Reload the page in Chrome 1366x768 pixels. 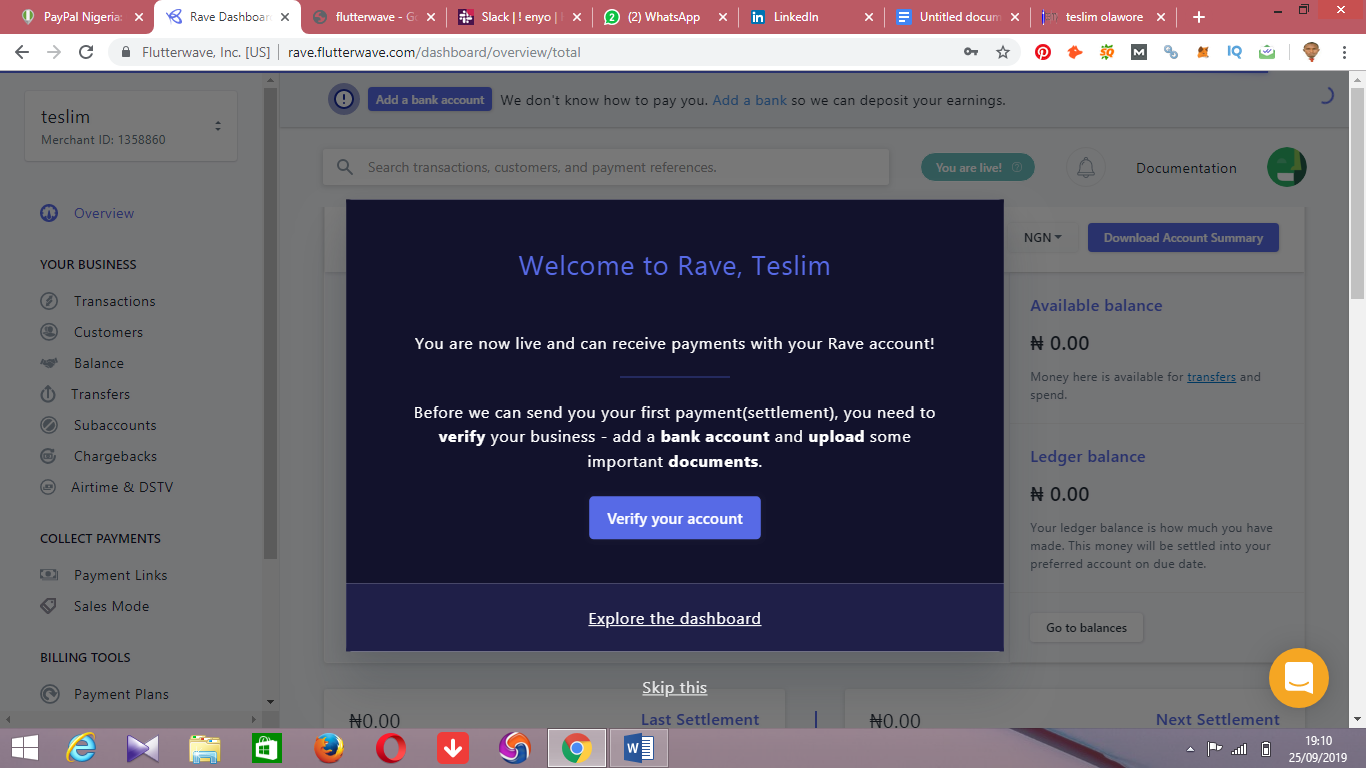coord(86,52)
